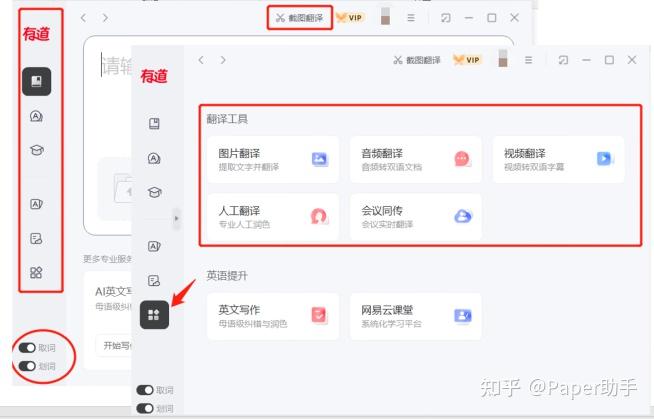Open writing correction icon in back window sidebar

37,238
